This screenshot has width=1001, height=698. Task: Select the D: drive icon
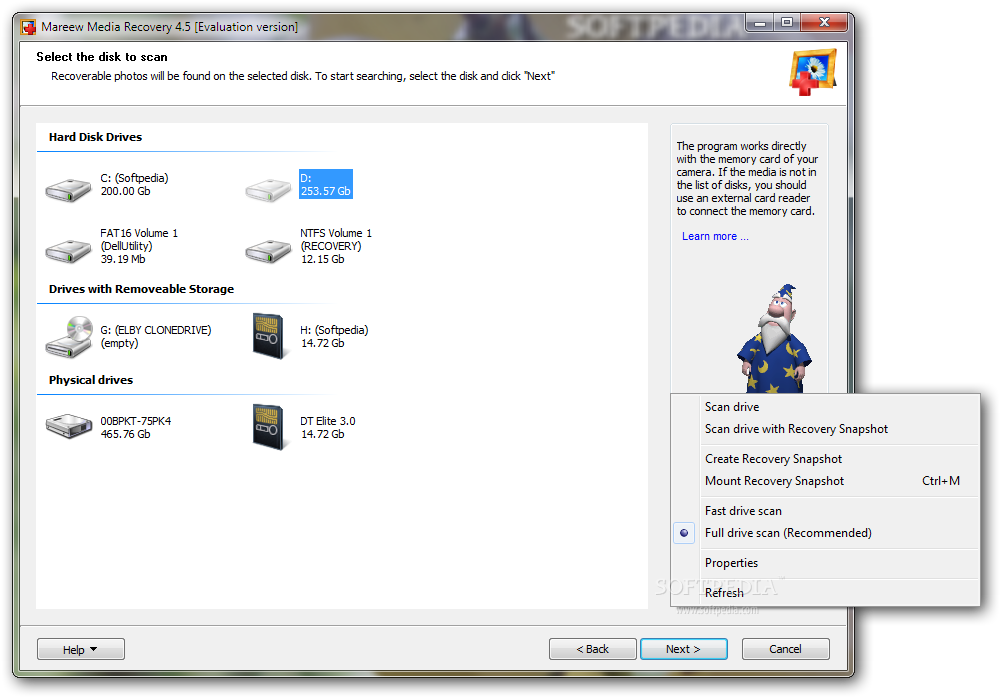268,187
